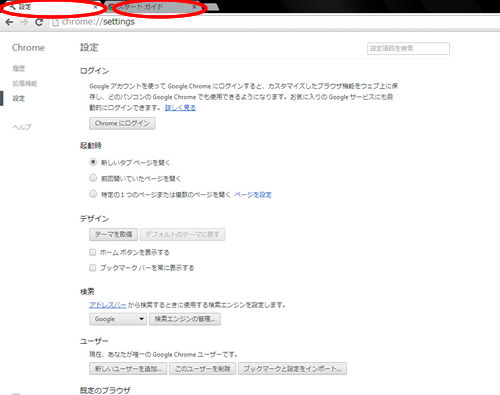Follow the アドレスバー link
The image size is (500, 395).
point(108,305)
